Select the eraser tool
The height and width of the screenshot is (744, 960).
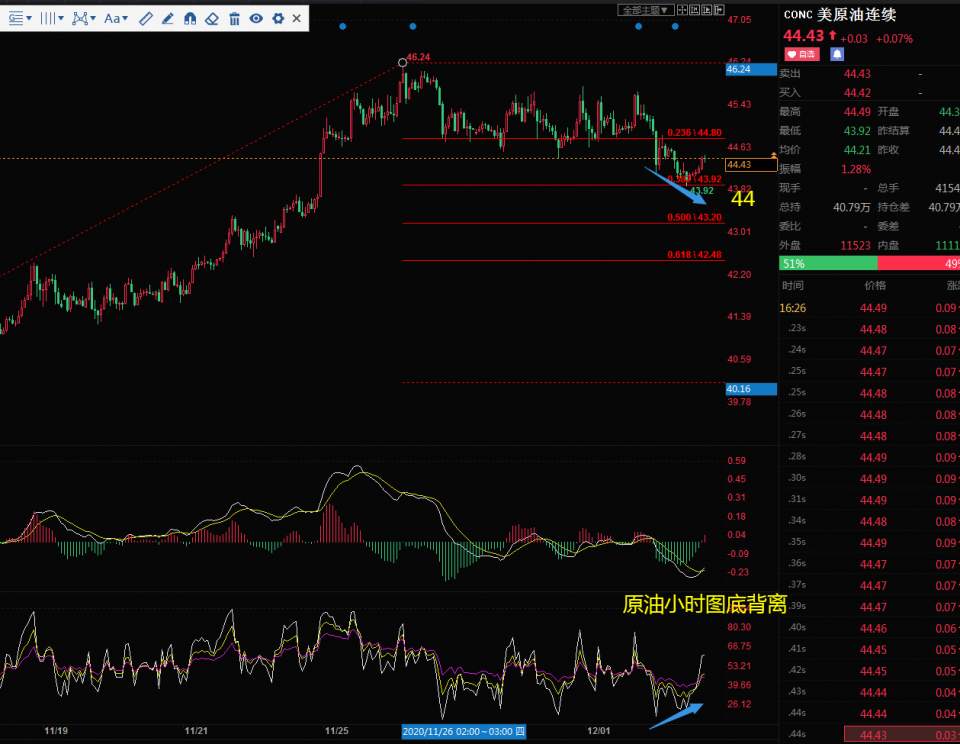[212, 18]
